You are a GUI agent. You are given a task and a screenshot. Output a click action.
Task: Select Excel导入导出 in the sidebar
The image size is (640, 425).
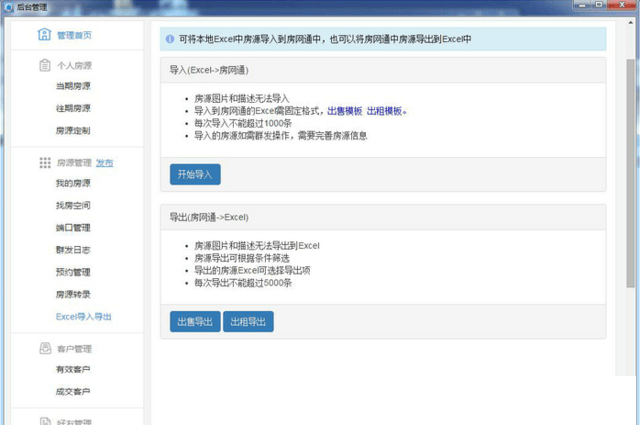click(x=84, y=317)
